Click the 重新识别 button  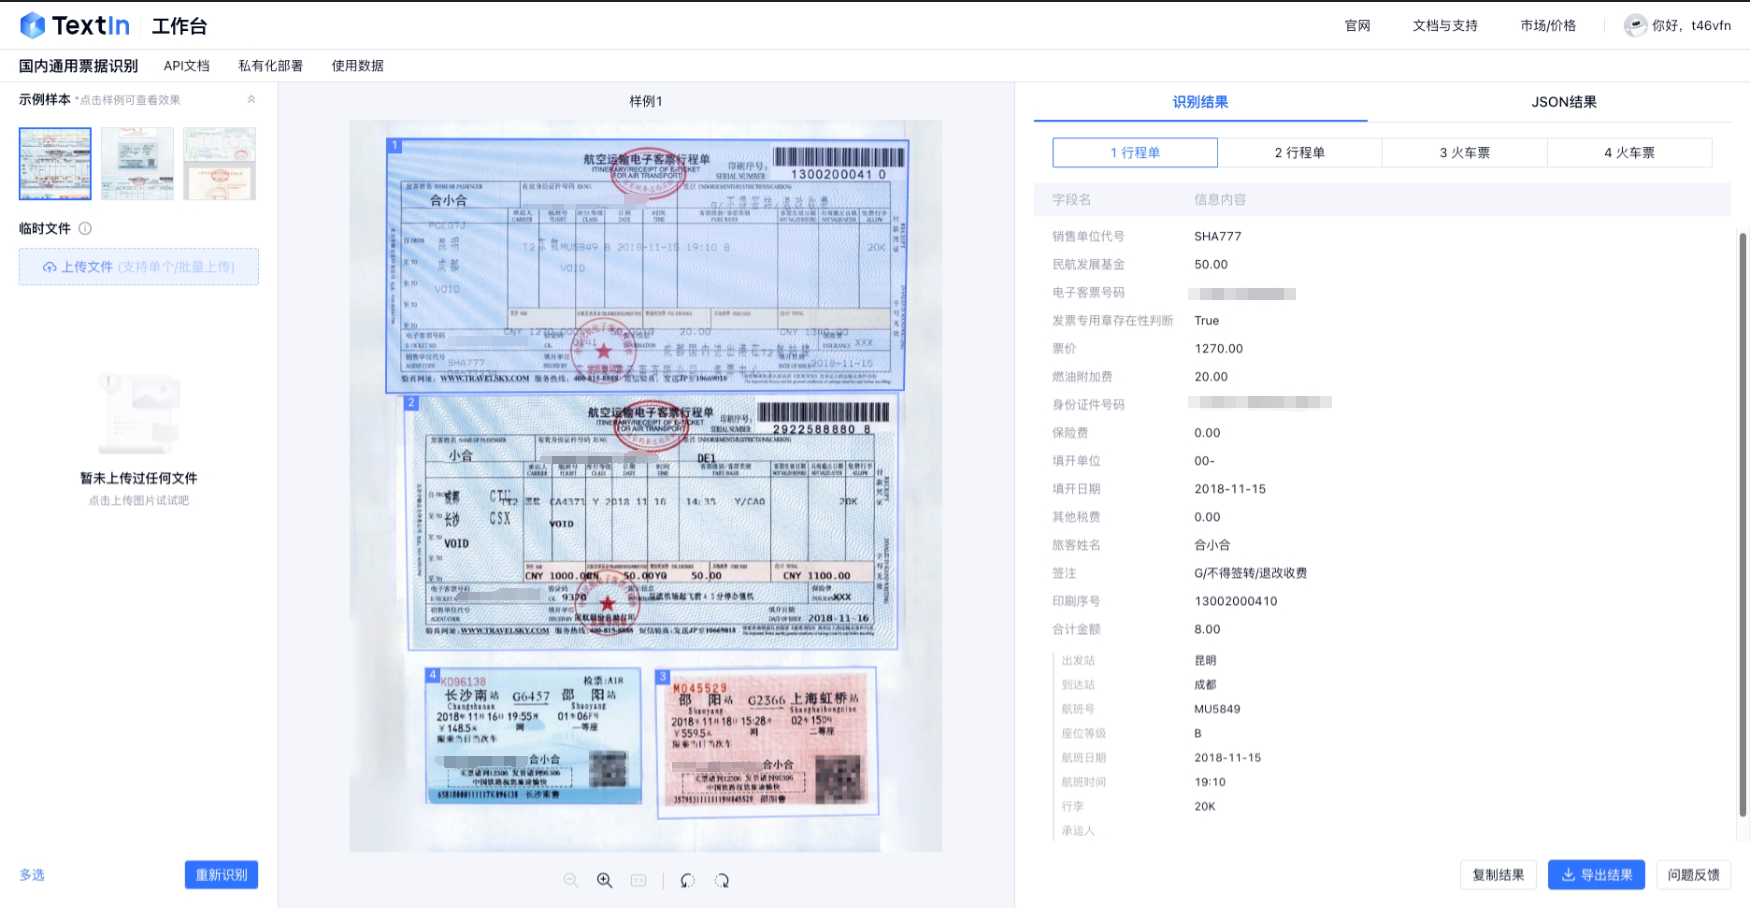[x=221, y=874]
